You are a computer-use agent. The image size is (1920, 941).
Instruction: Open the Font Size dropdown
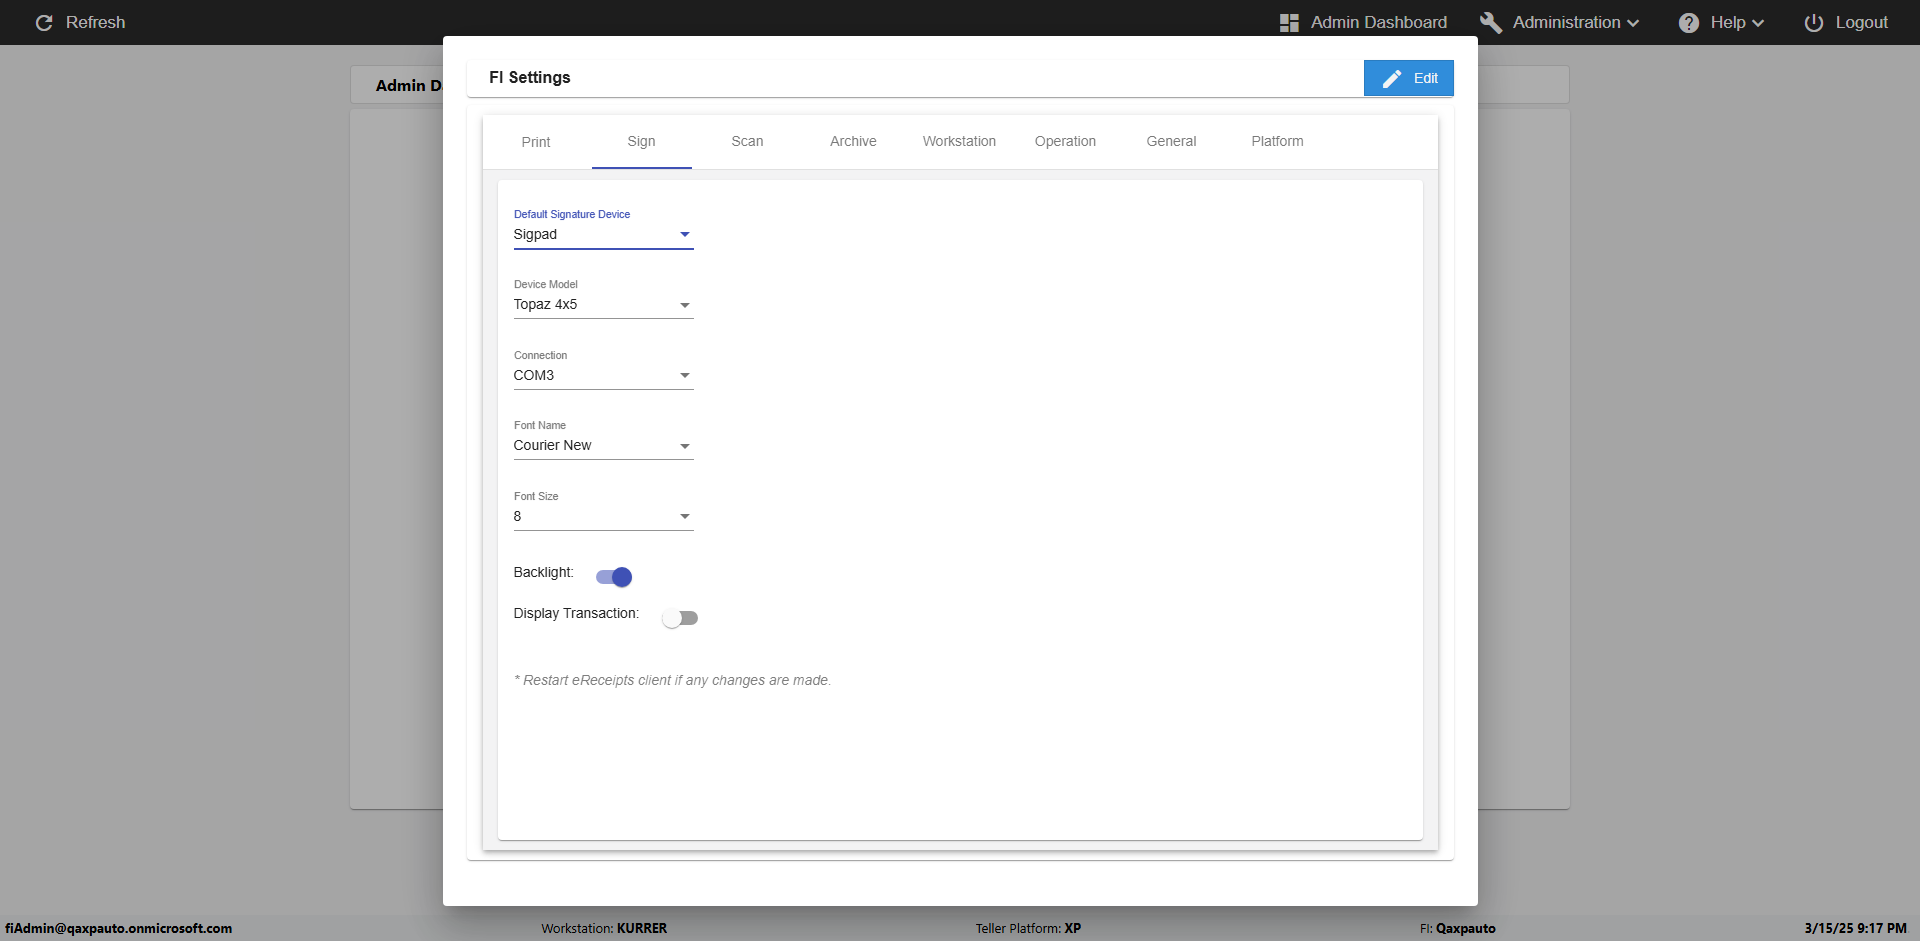click(x=603, y=517)
